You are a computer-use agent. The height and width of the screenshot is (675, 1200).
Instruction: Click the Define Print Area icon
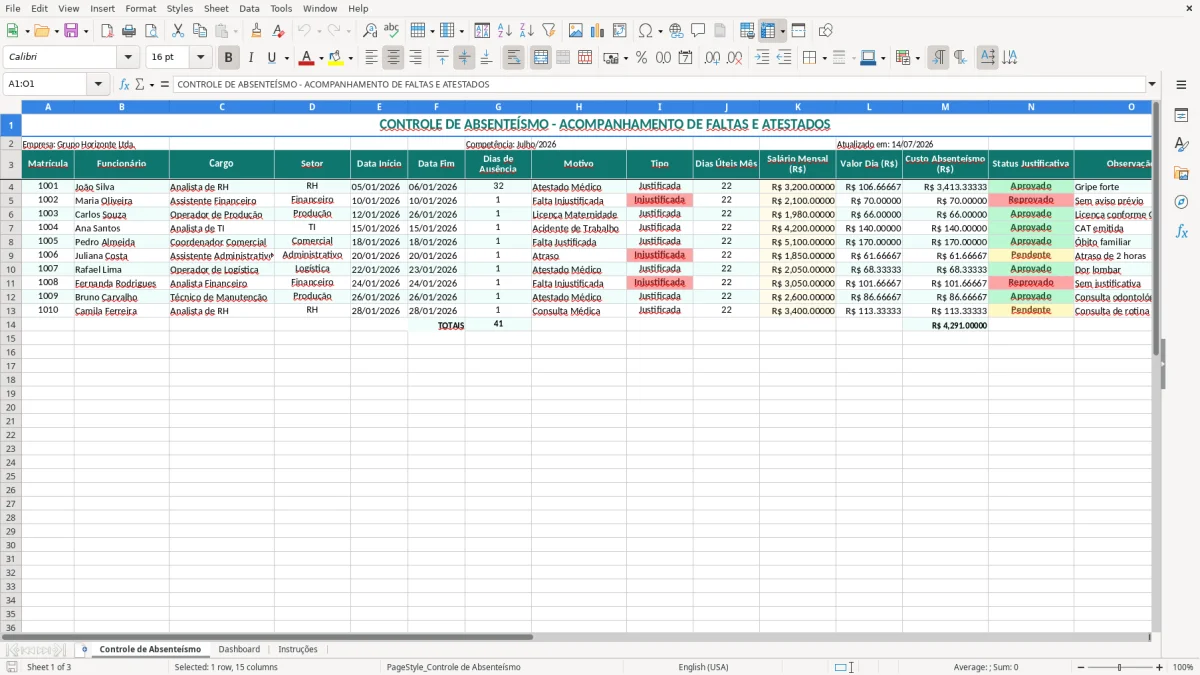(747, 31)
